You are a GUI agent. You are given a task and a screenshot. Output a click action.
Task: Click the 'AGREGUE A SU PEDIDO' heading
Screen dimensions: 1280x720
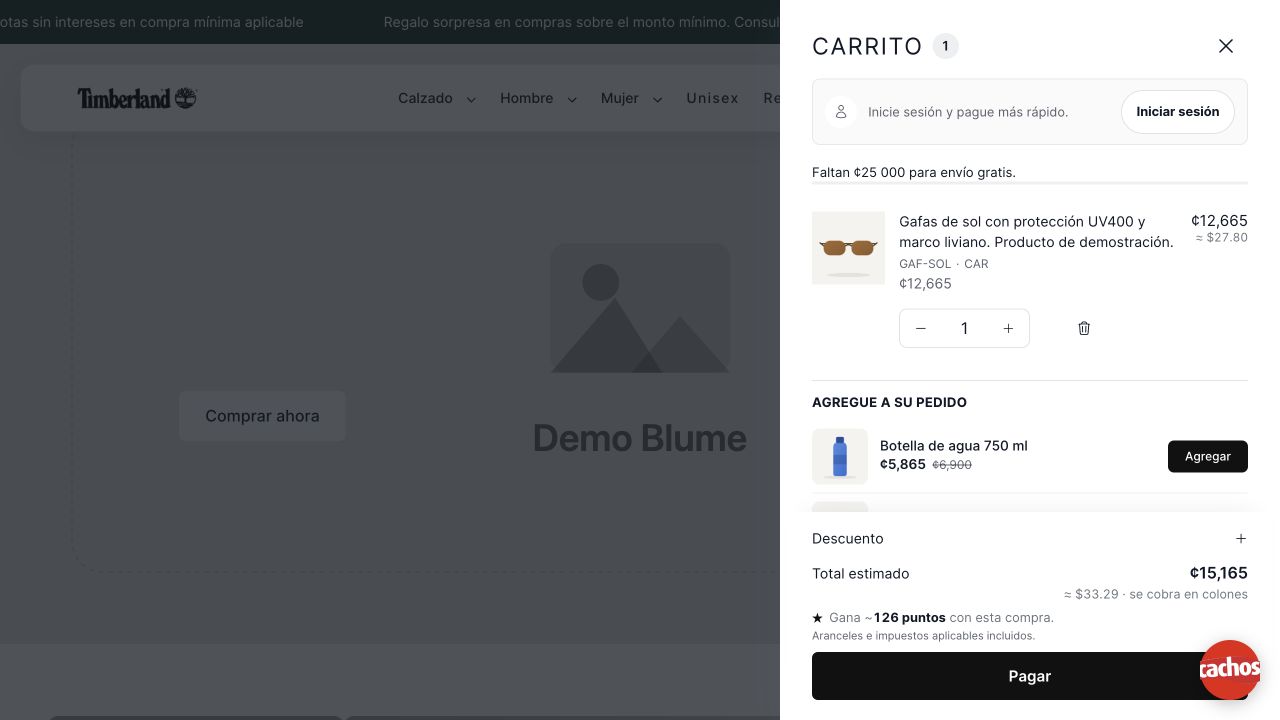coord(889,402)
